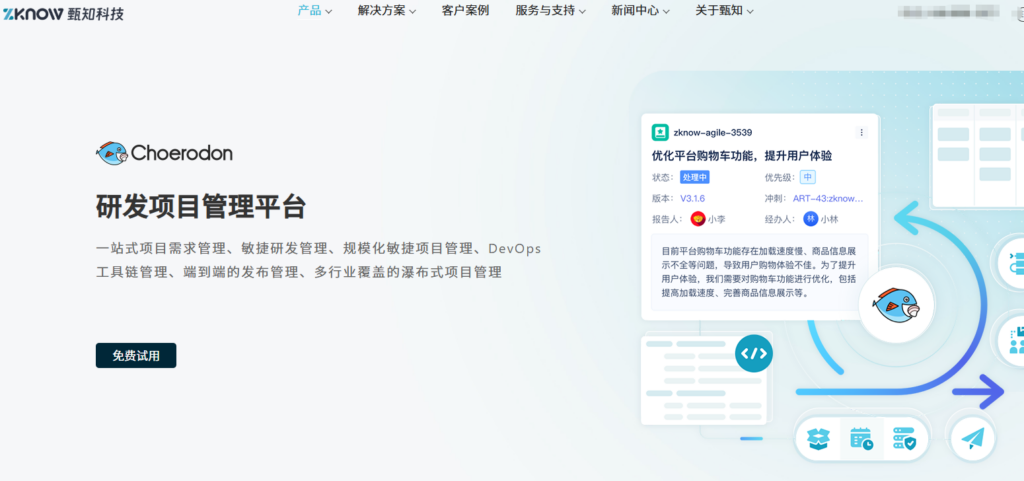Go to 客户案例 page

click(x=465, y=10)
